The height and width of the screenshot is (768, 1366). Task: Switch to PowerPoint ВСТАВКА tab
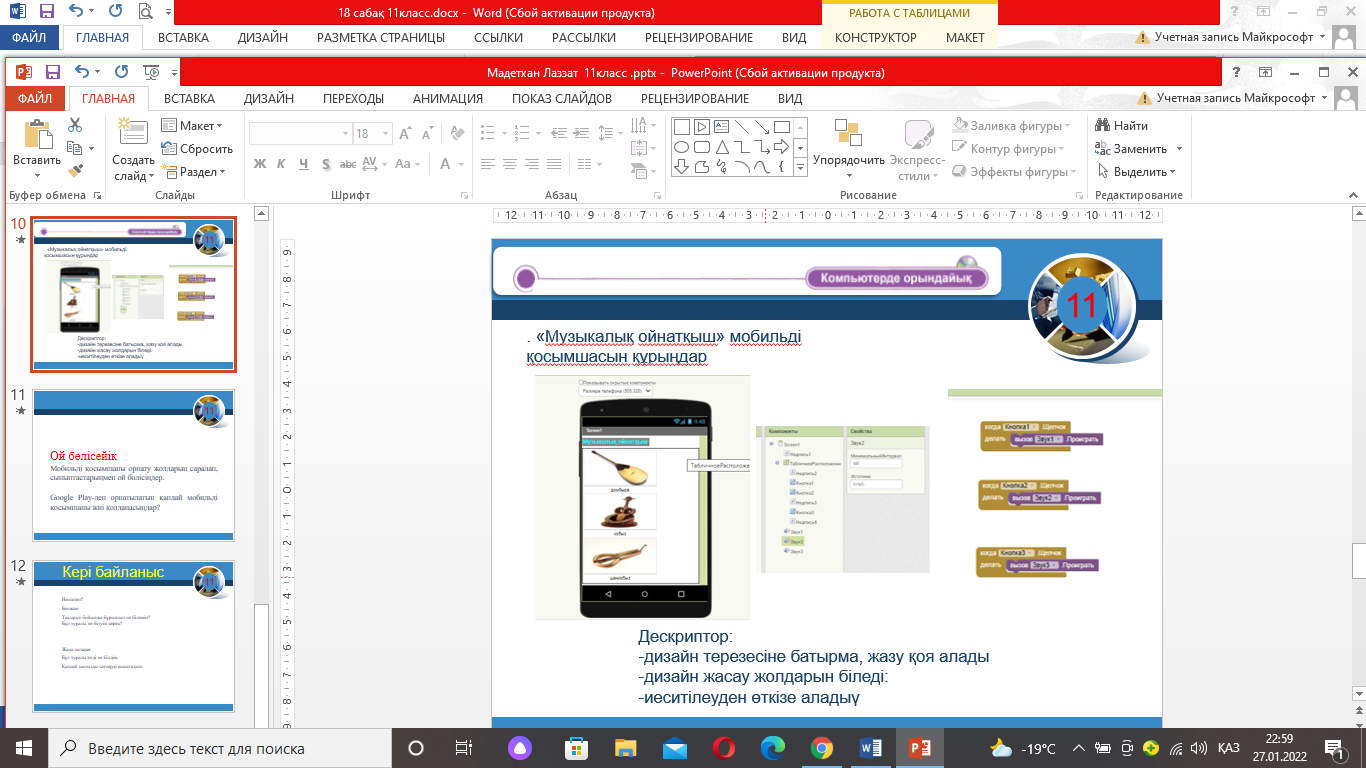click(190, 99)
